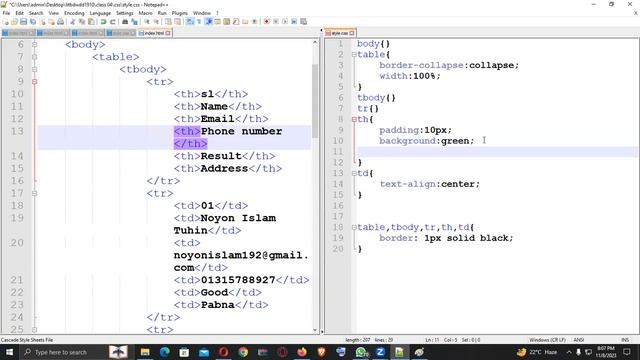This screenshot has width=640, height=360.
Task: Collapse the fold marker on style.css line 18
Action: [x=354, y=227]
